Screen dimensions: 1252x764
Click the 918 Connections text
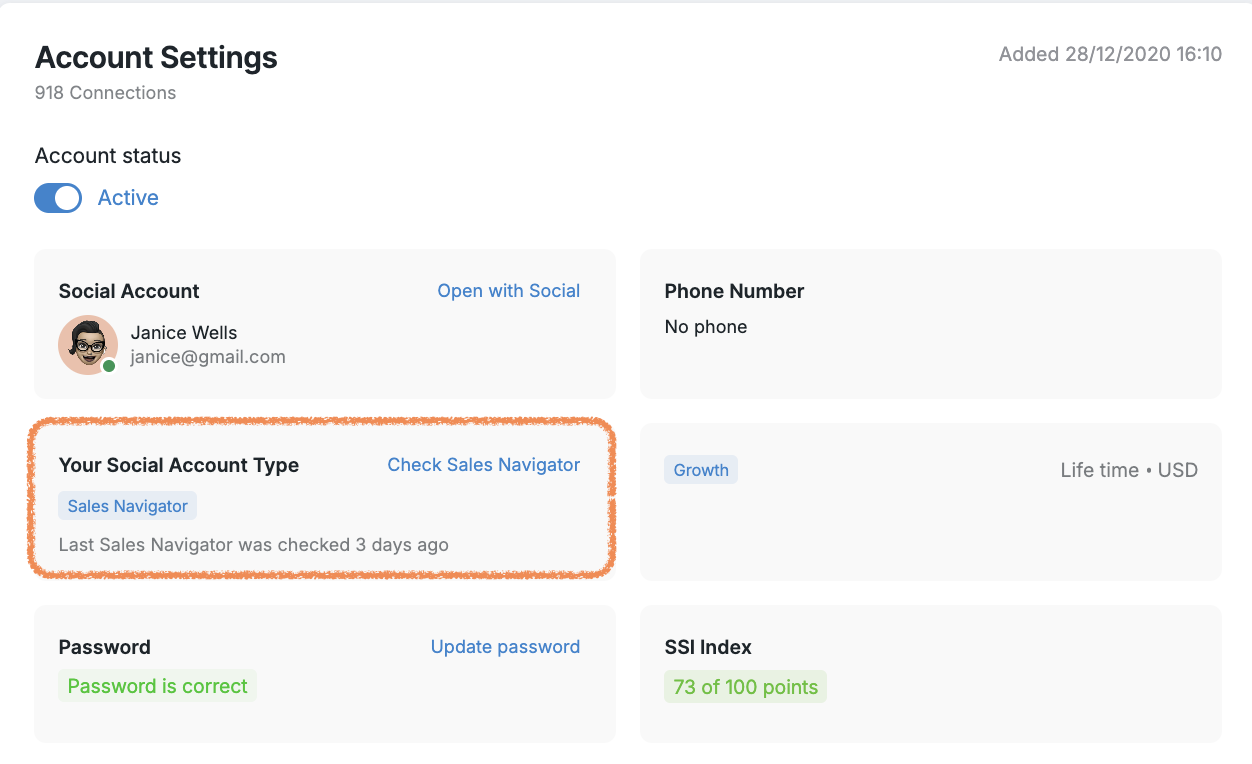pos(106,93)
